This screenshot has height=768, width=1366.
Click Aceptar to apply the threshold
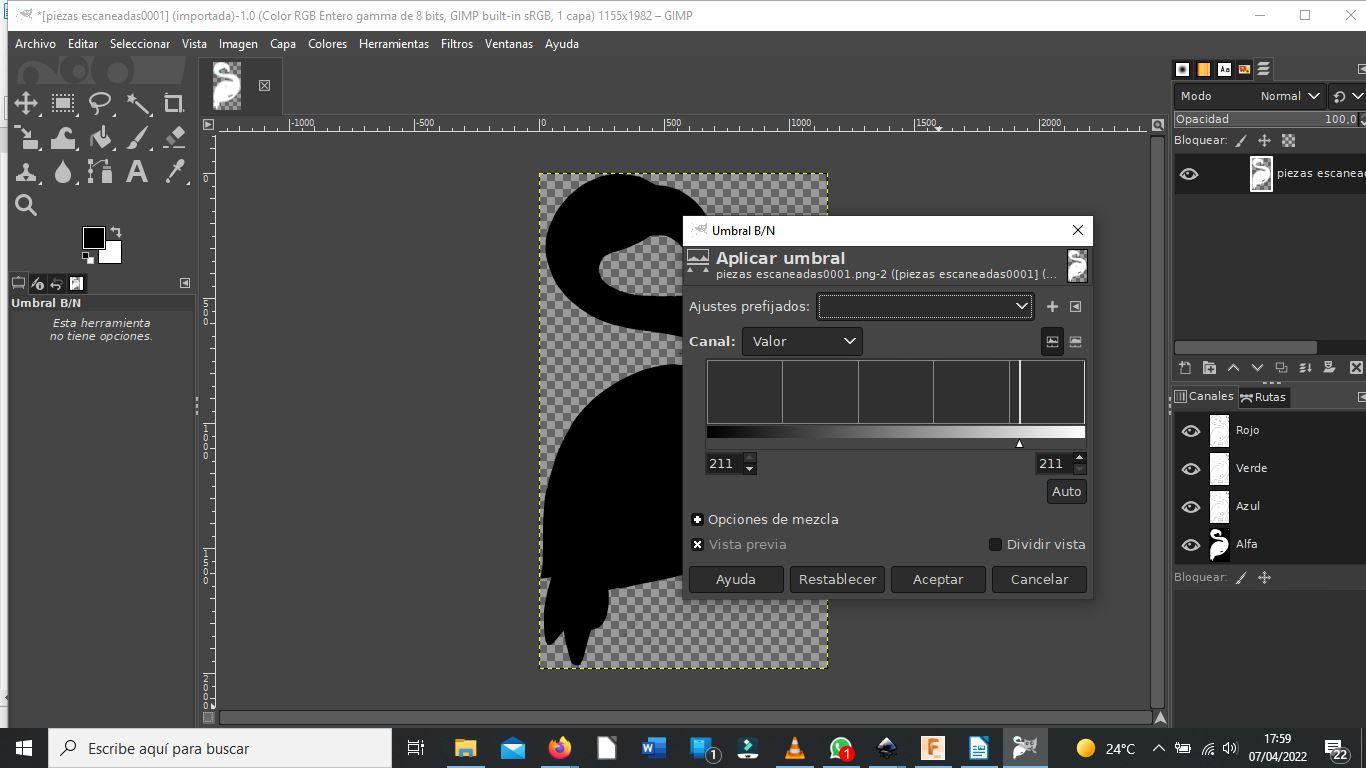pyautogui.click(x=938, y=580)
